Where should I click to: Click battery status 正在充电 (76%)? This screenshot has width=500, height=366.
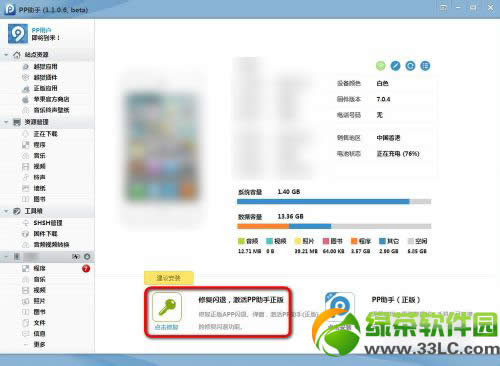(398, 154)
